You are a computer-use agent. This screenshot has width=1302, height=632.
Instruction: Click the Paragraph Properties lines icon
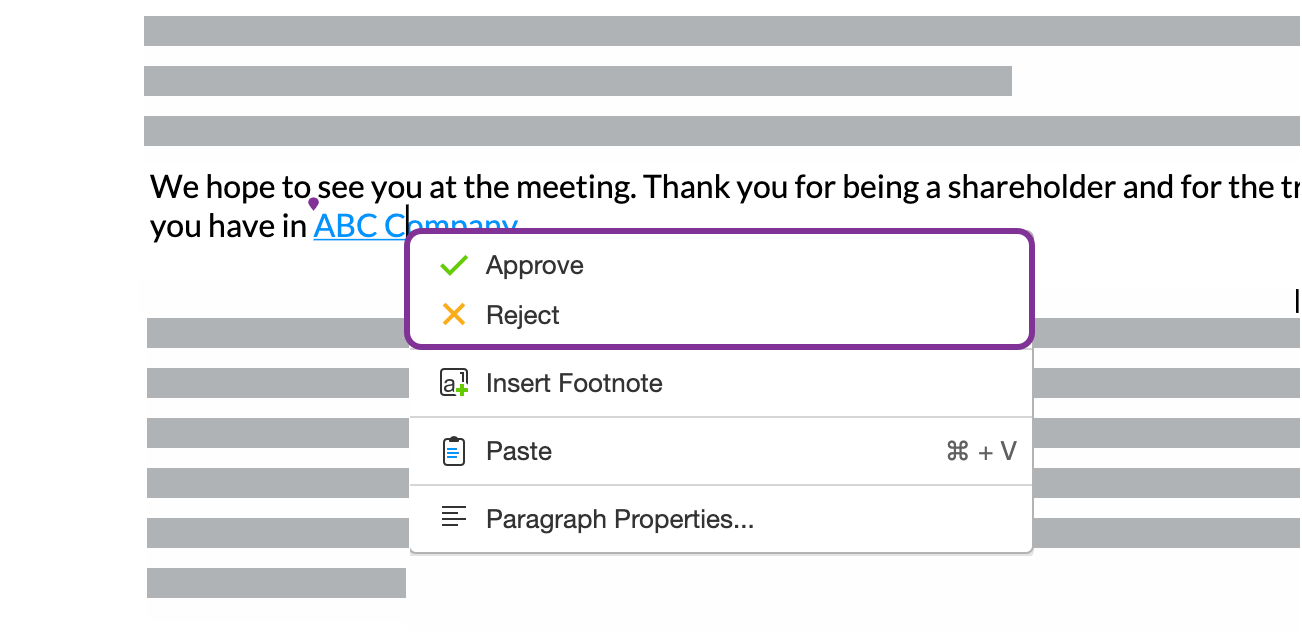pyautogui.click(x=455, y=518)
